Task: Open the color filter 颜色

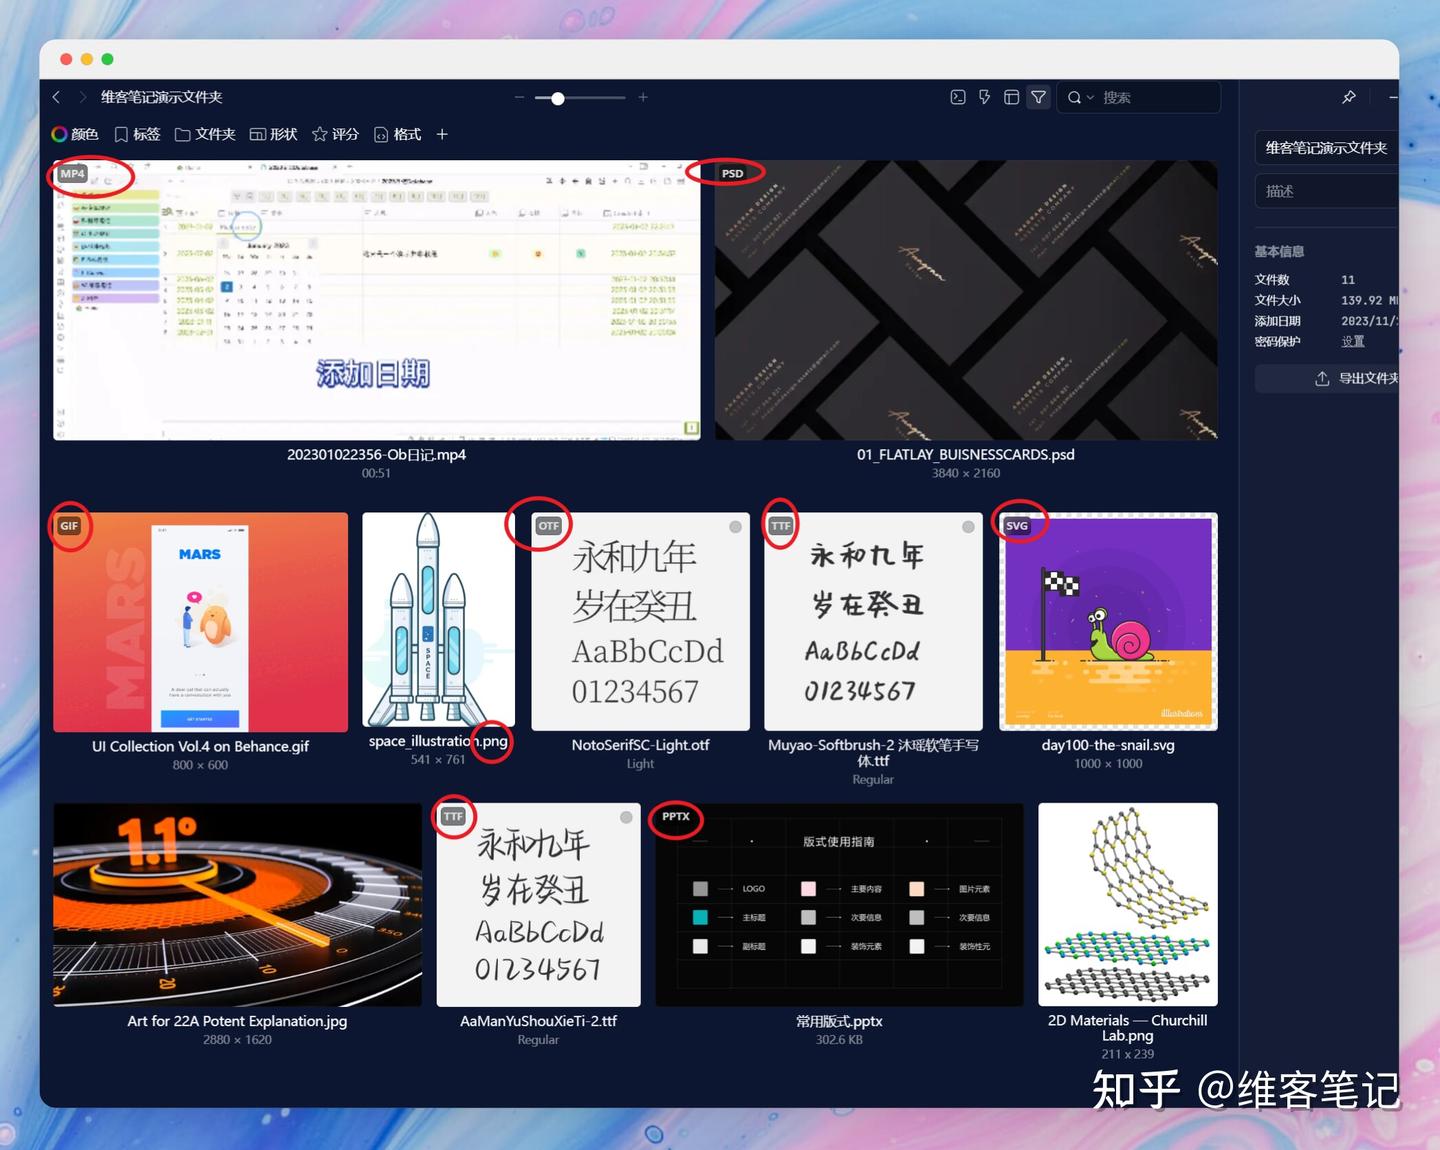Action: click(x=75, y=133)
